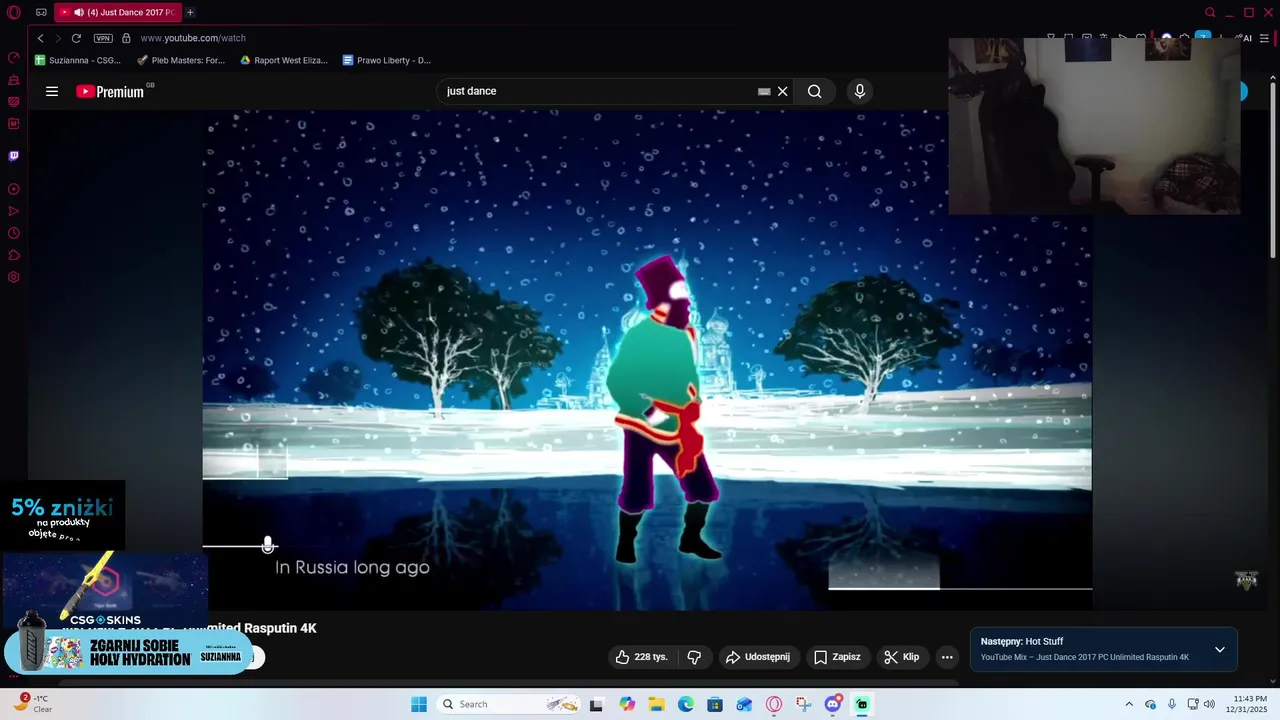Create a clip with Klip button
This screenshot has height=720, width=1280.
click(901, 657)
